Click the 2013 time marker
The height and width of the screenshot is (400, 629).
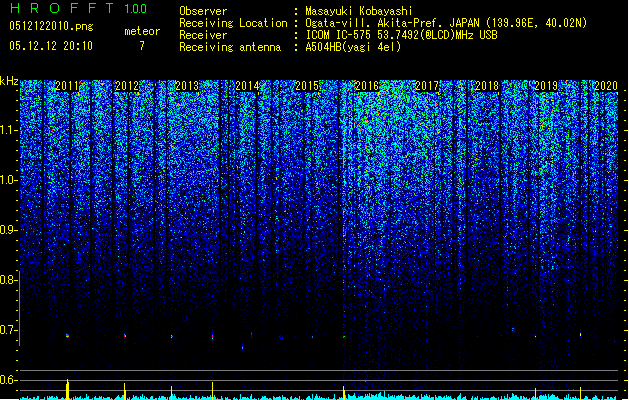187,86
